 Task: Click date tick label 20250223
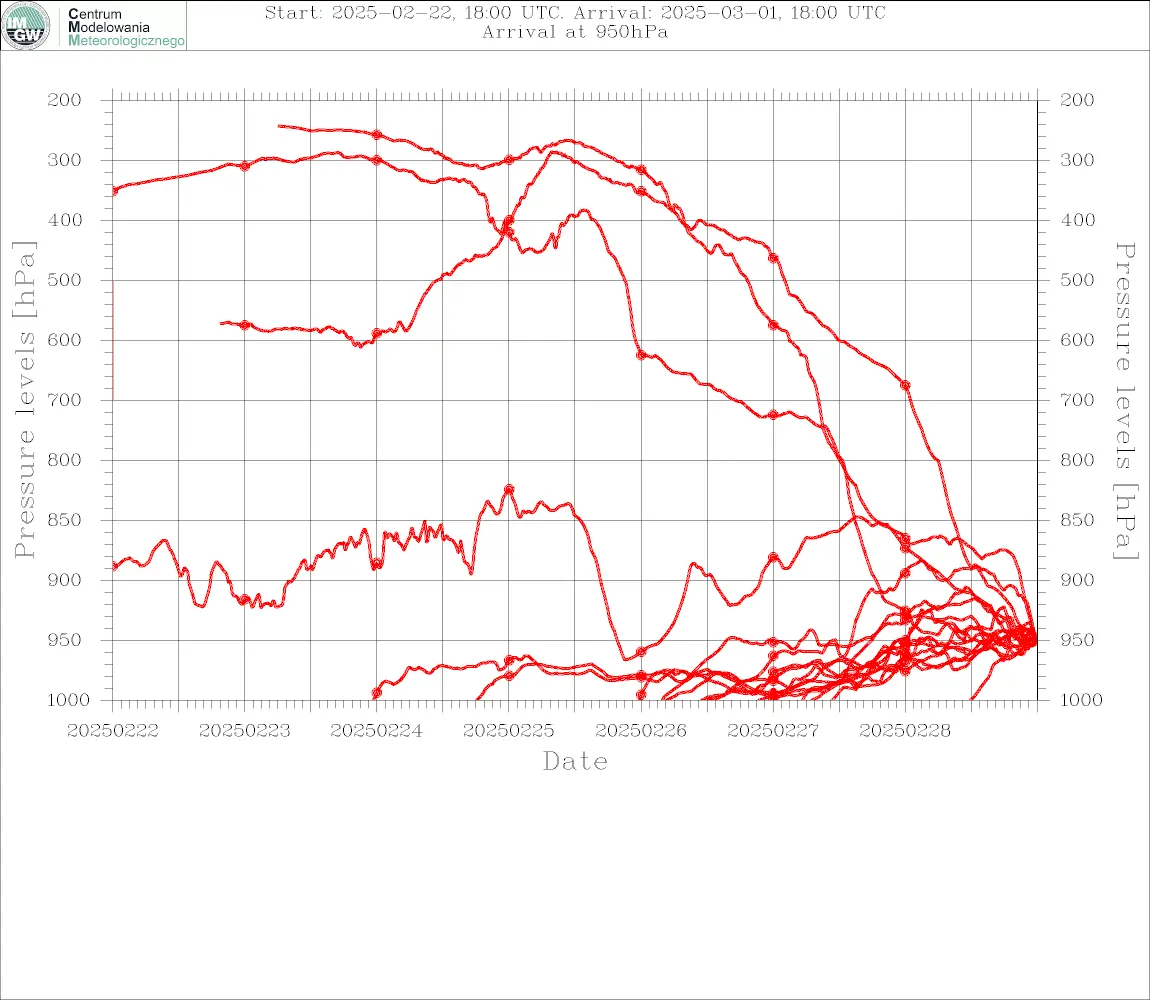click(x=244, y=731)
